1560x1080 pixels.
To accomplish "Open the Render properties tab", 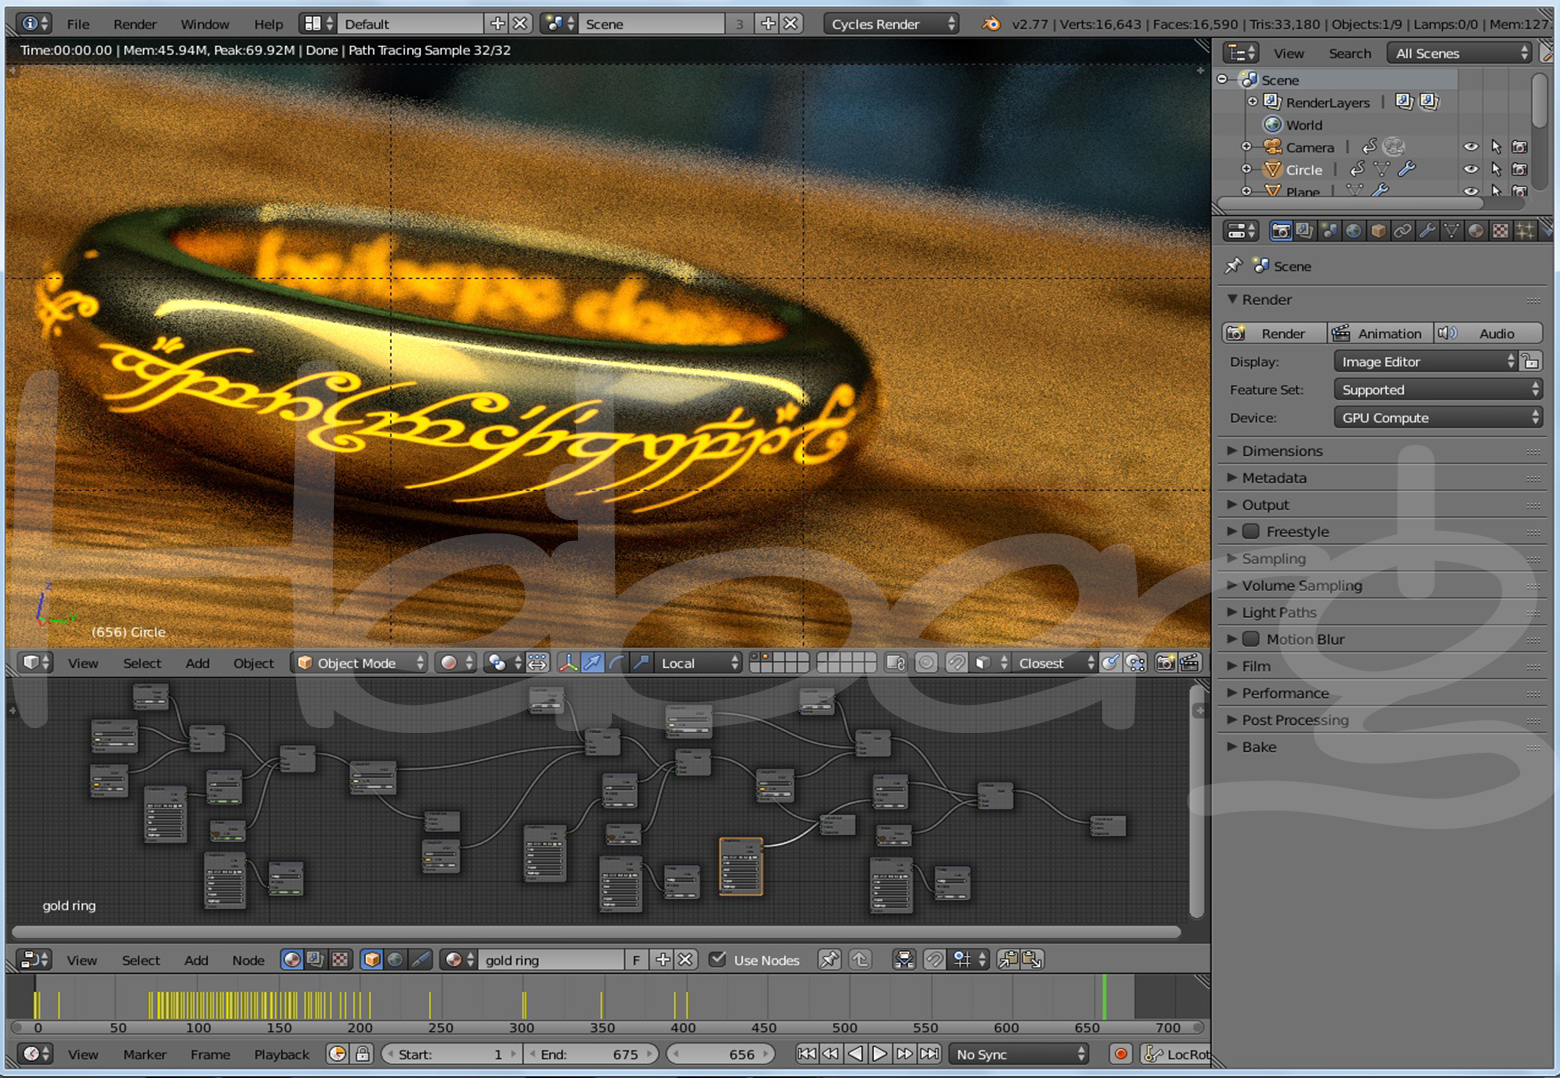I will [1280, 231].
